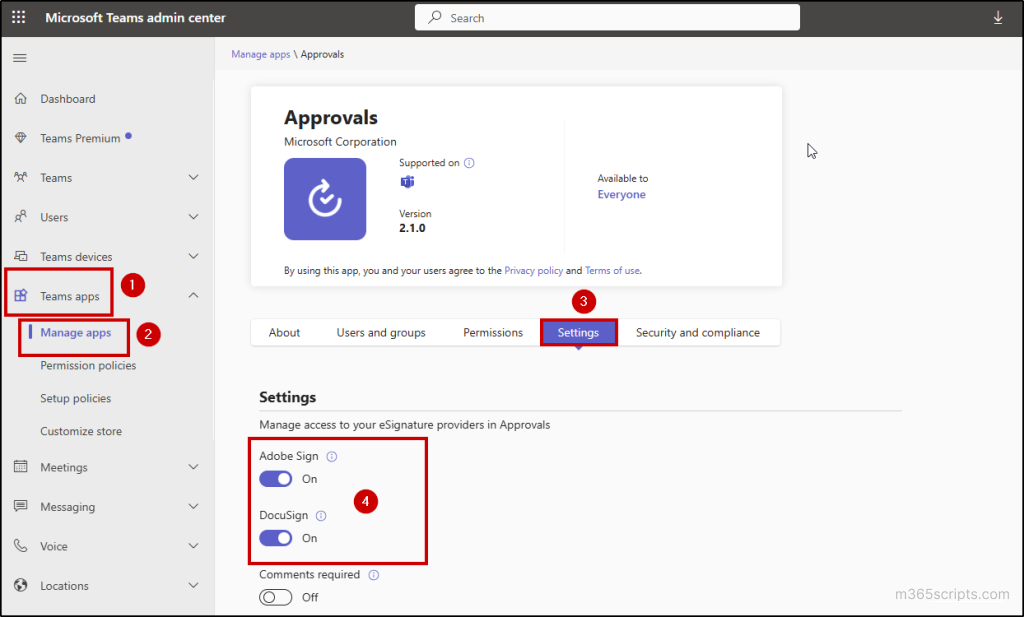
Task: Click the Supported on info icon
Action: 469,163
